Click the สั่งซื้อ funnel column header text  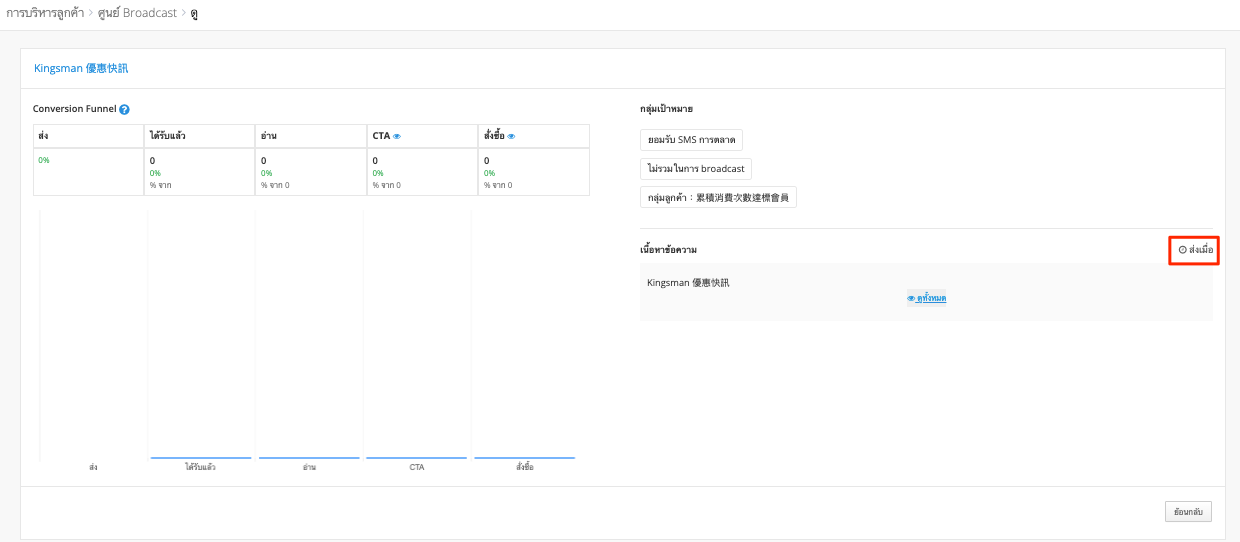492,136
